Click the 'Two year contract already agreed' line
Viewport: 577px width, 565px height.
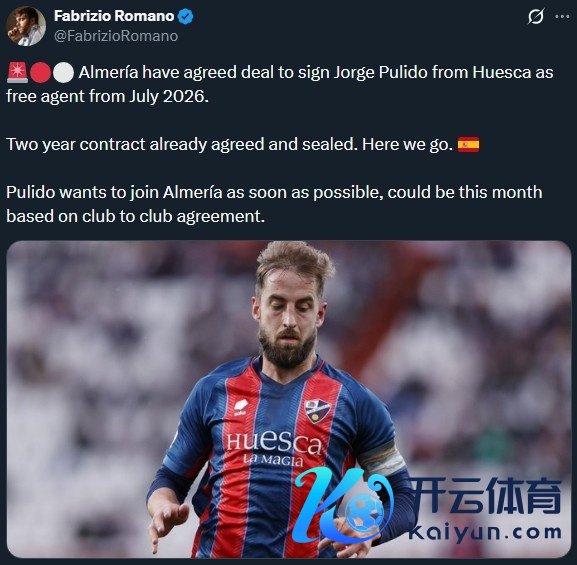(243, 144)
